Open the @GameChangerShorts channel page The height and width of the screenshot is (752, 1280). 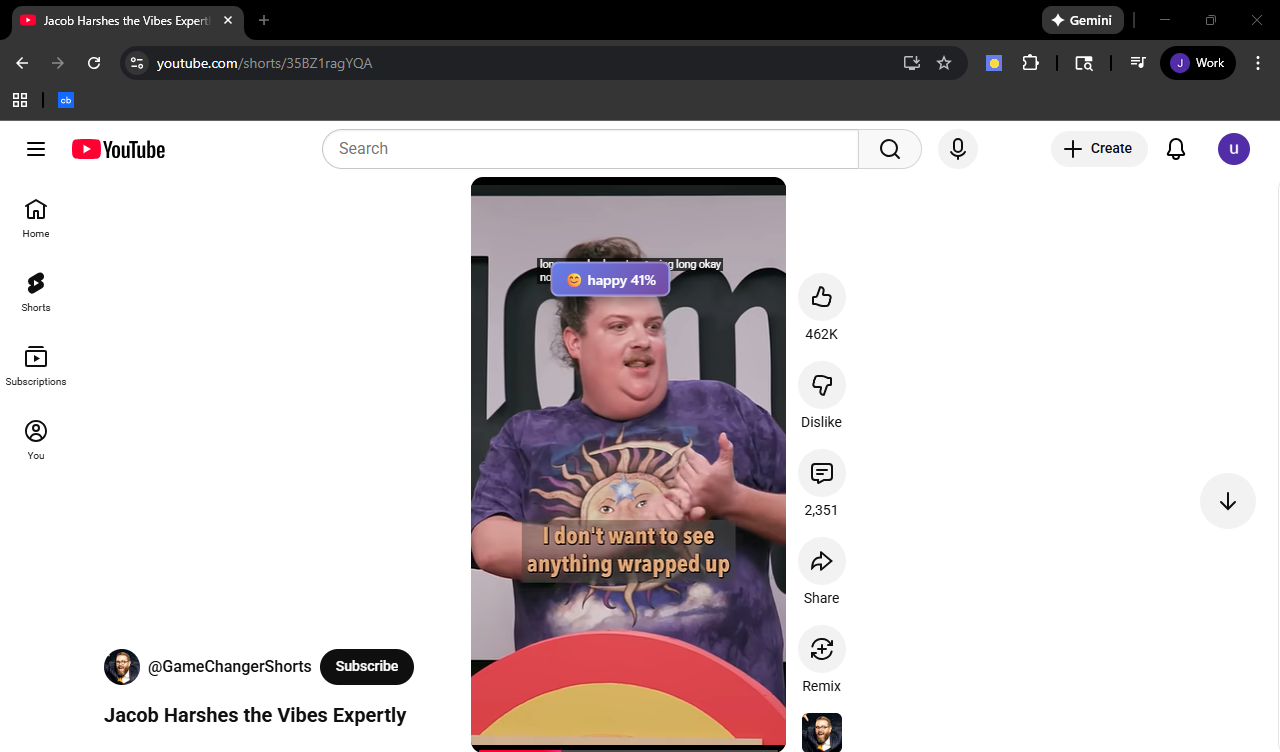point(229,666)
